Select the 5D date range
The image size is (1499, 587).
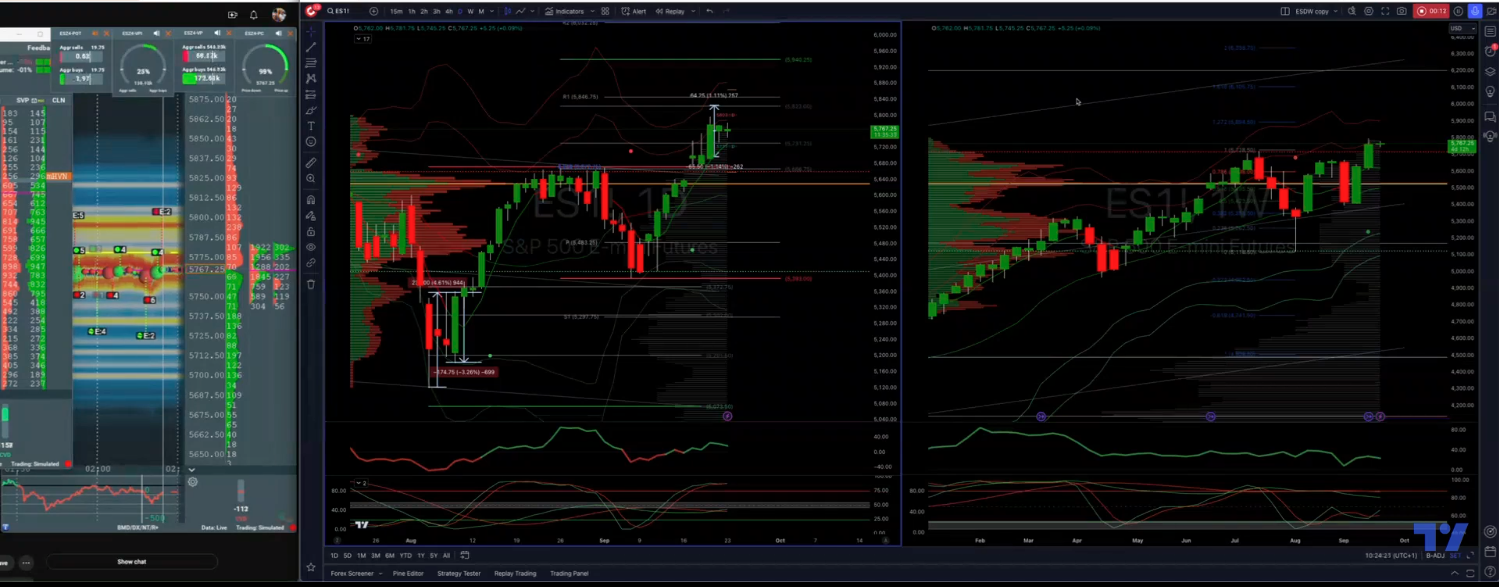click(347, 555)
